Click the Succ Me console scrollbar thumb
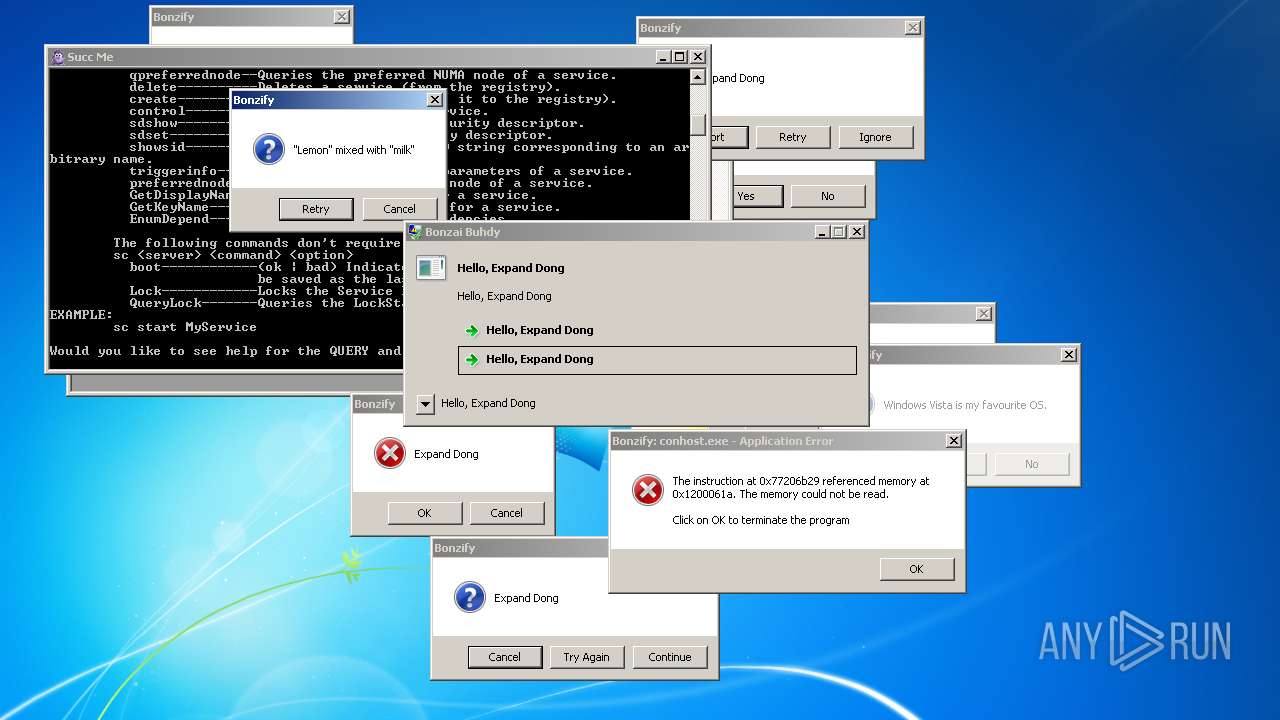The image size is (1280, 720). coord(698,124)
